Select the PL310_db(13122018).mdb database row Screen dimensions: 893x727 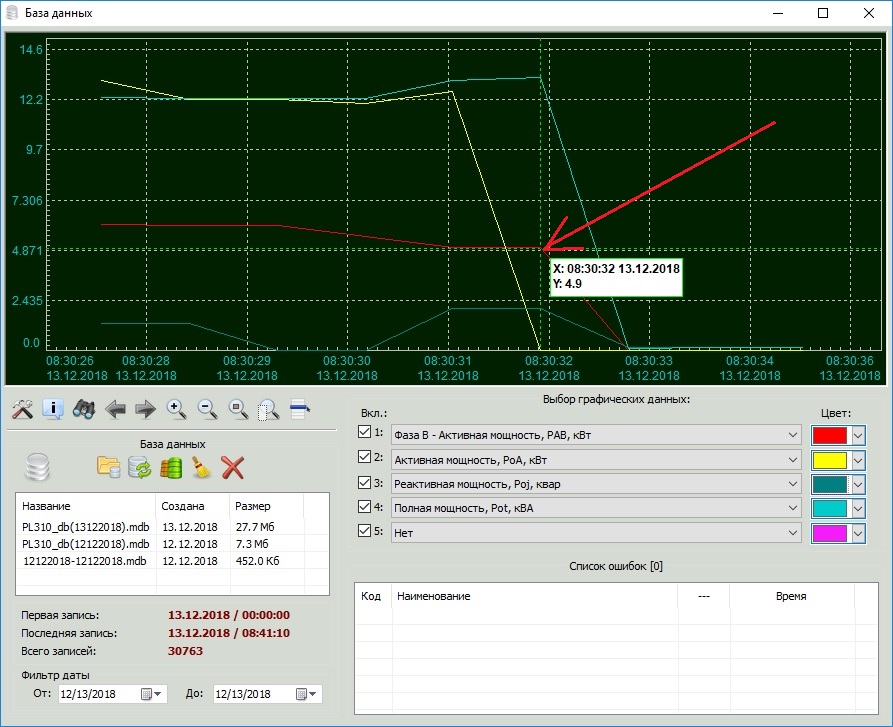(172, 527)
